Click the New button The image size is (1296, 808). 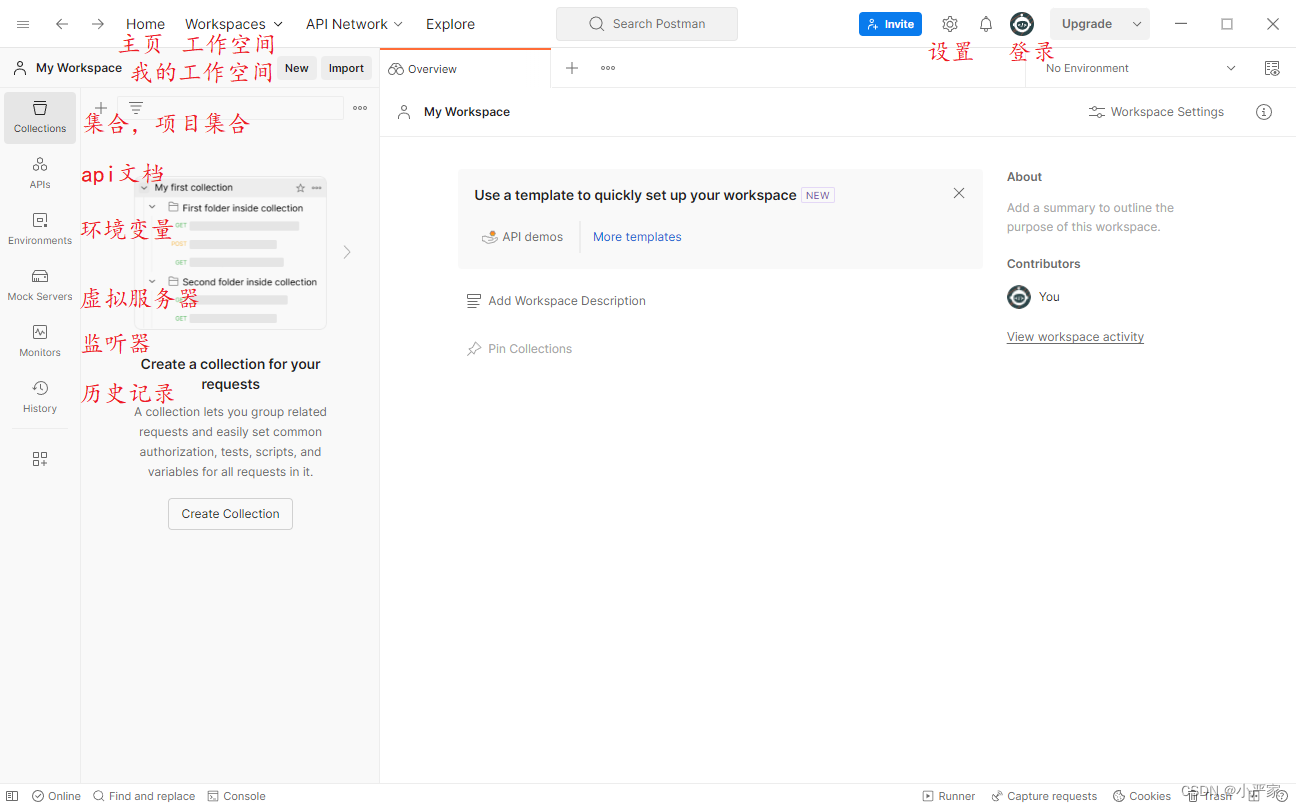coord(297,68)
